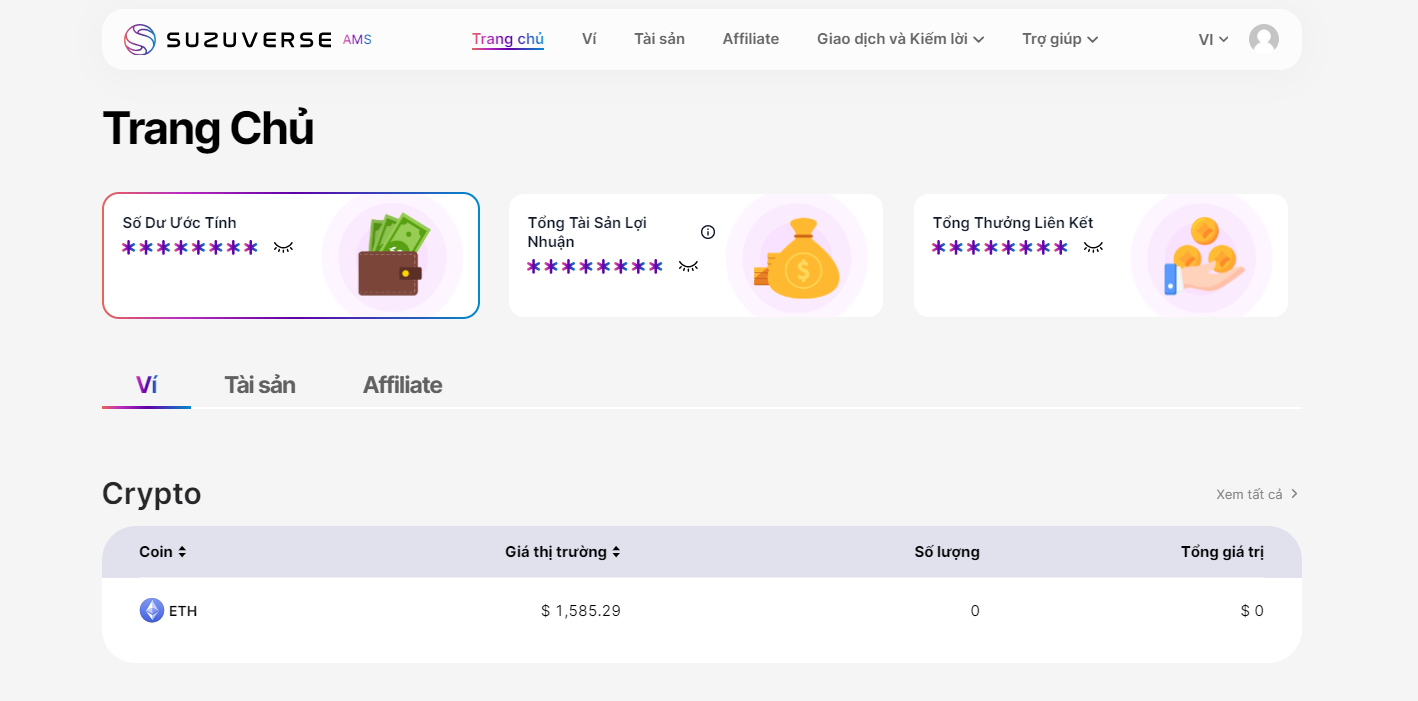Image resolution: width=1418 pixels, height=701 pixels.
Task: Sort by the Coin column arrows
Action: (x=182, y=552)
